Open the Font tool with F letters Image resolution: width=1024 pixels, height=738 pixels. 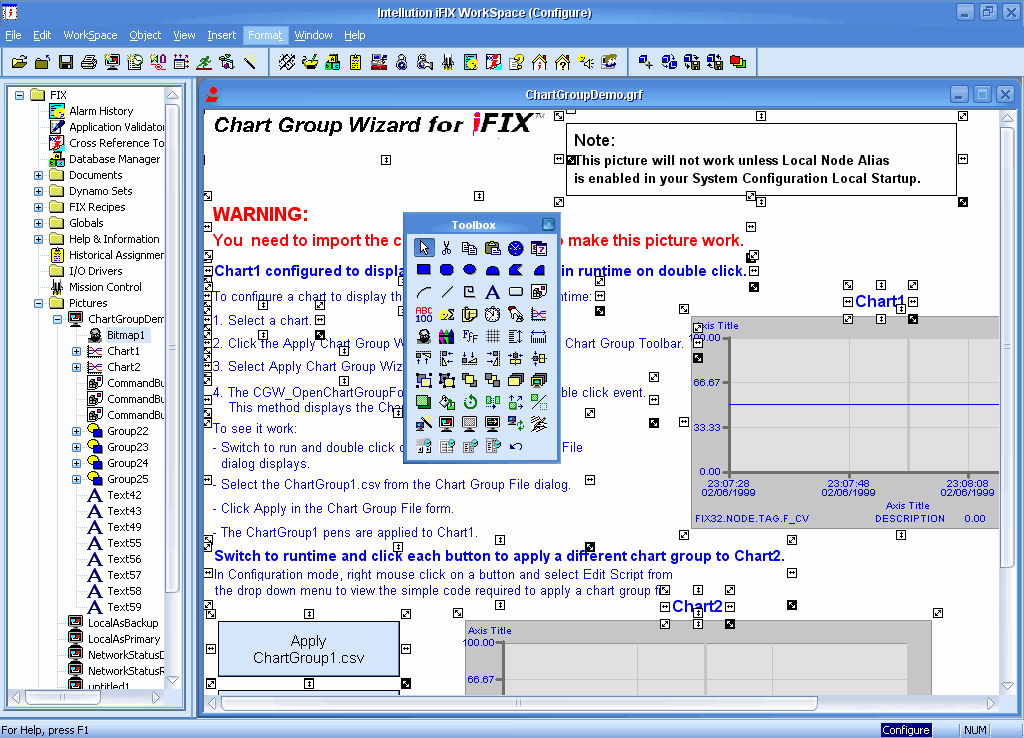470,336
